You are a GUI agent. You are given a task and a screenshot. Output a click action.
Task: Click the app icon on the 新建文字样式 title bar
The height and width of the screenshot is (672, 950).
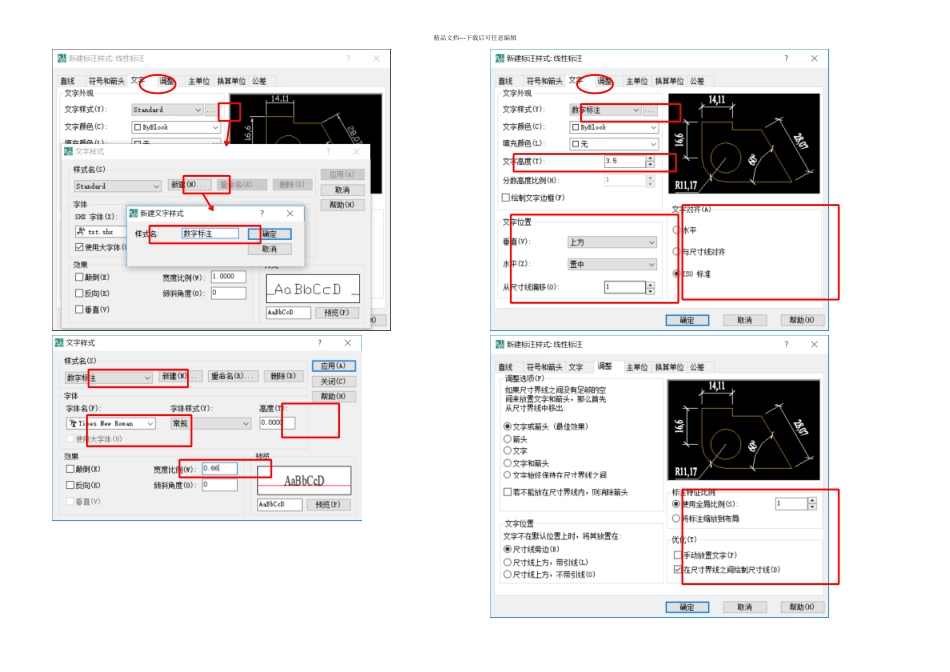point(133,213)
